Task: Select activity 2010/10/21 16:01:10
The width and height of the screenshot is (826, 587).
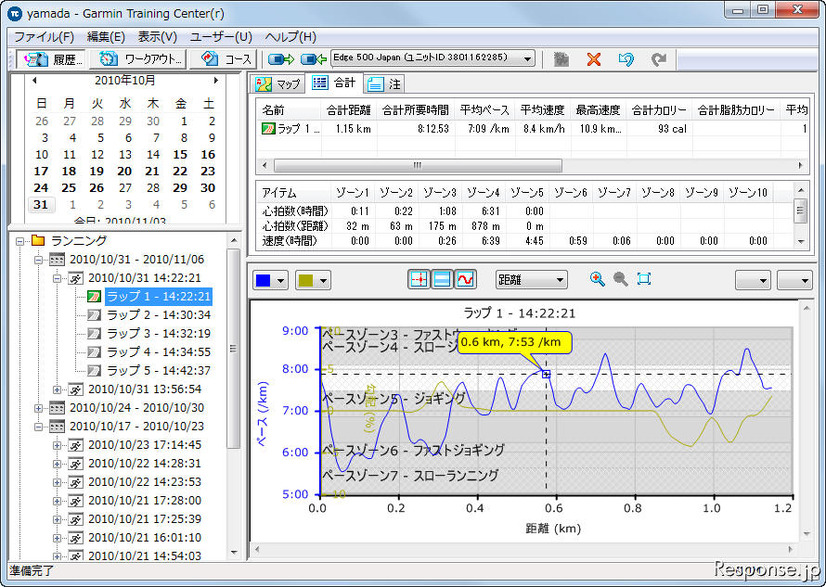Action: pyautogui.click(x=144, y=537)
